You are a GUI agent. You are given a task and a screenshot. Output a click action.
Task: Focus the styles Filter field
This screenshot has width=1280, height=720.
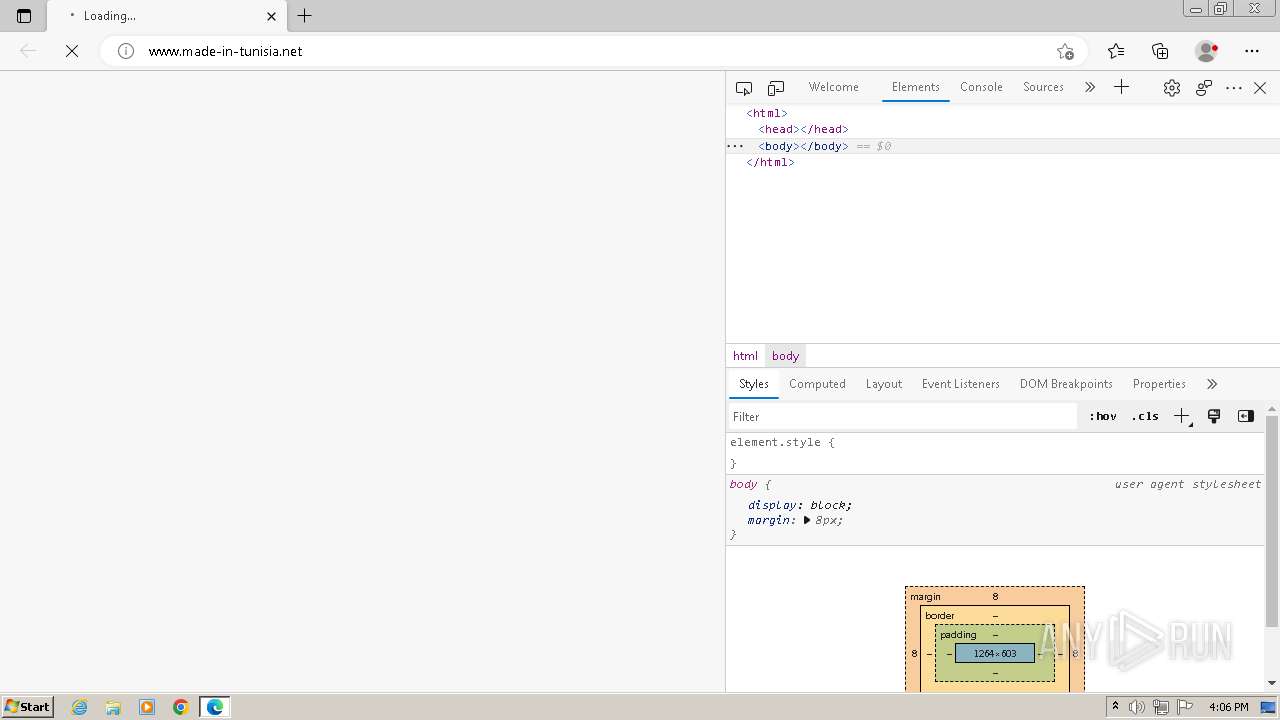click(902, 417)
